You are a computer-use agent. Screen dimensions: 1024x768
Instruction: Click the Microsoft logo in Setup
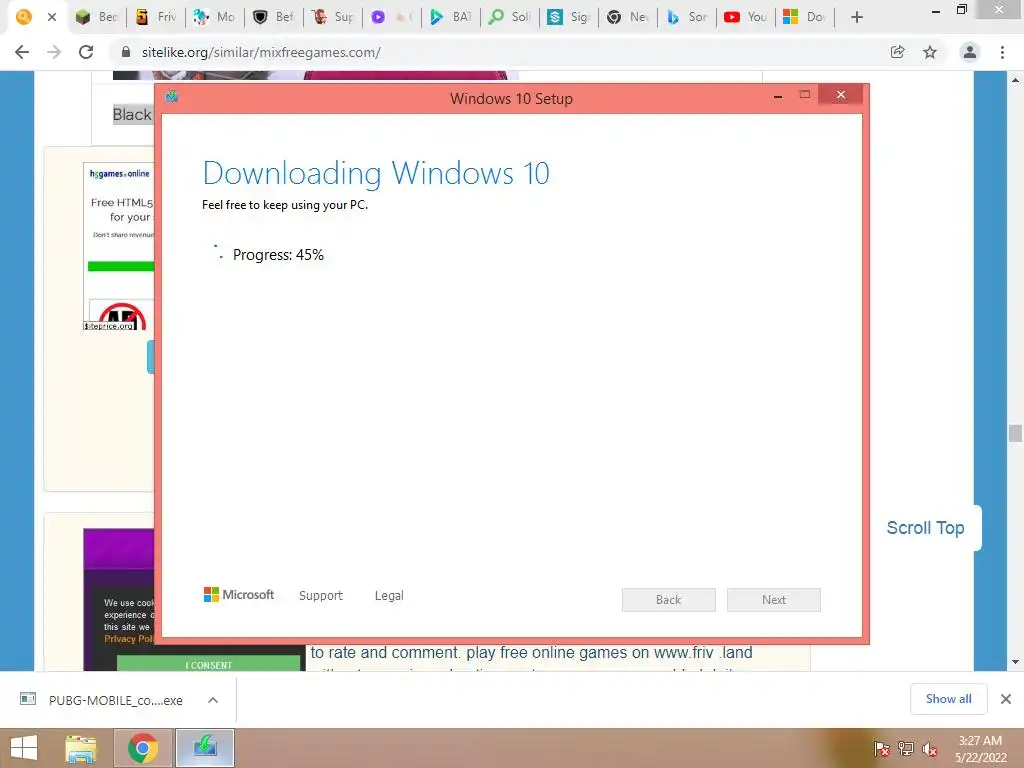pyautogui.click(x=239, y=595)
